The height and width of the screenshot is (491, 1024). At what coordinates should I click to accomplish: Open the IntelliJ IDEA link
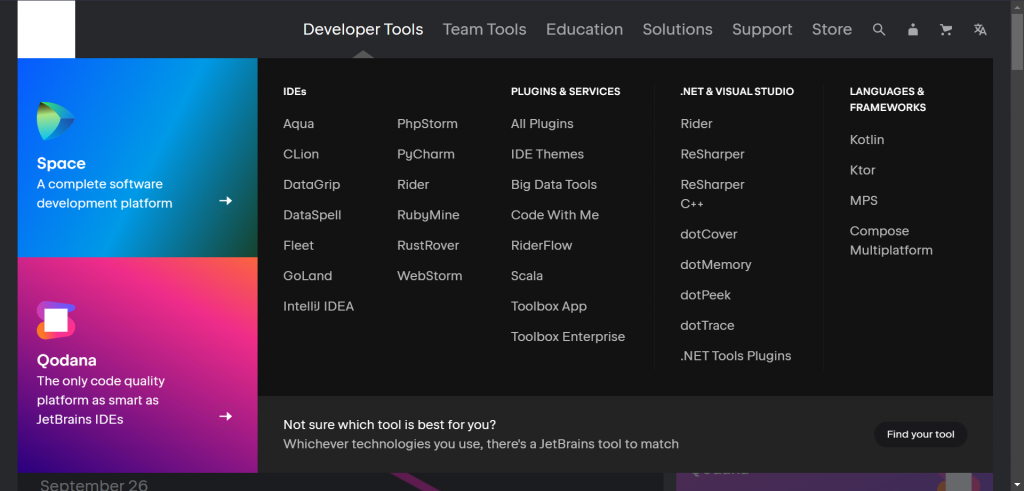click(318, 306)
